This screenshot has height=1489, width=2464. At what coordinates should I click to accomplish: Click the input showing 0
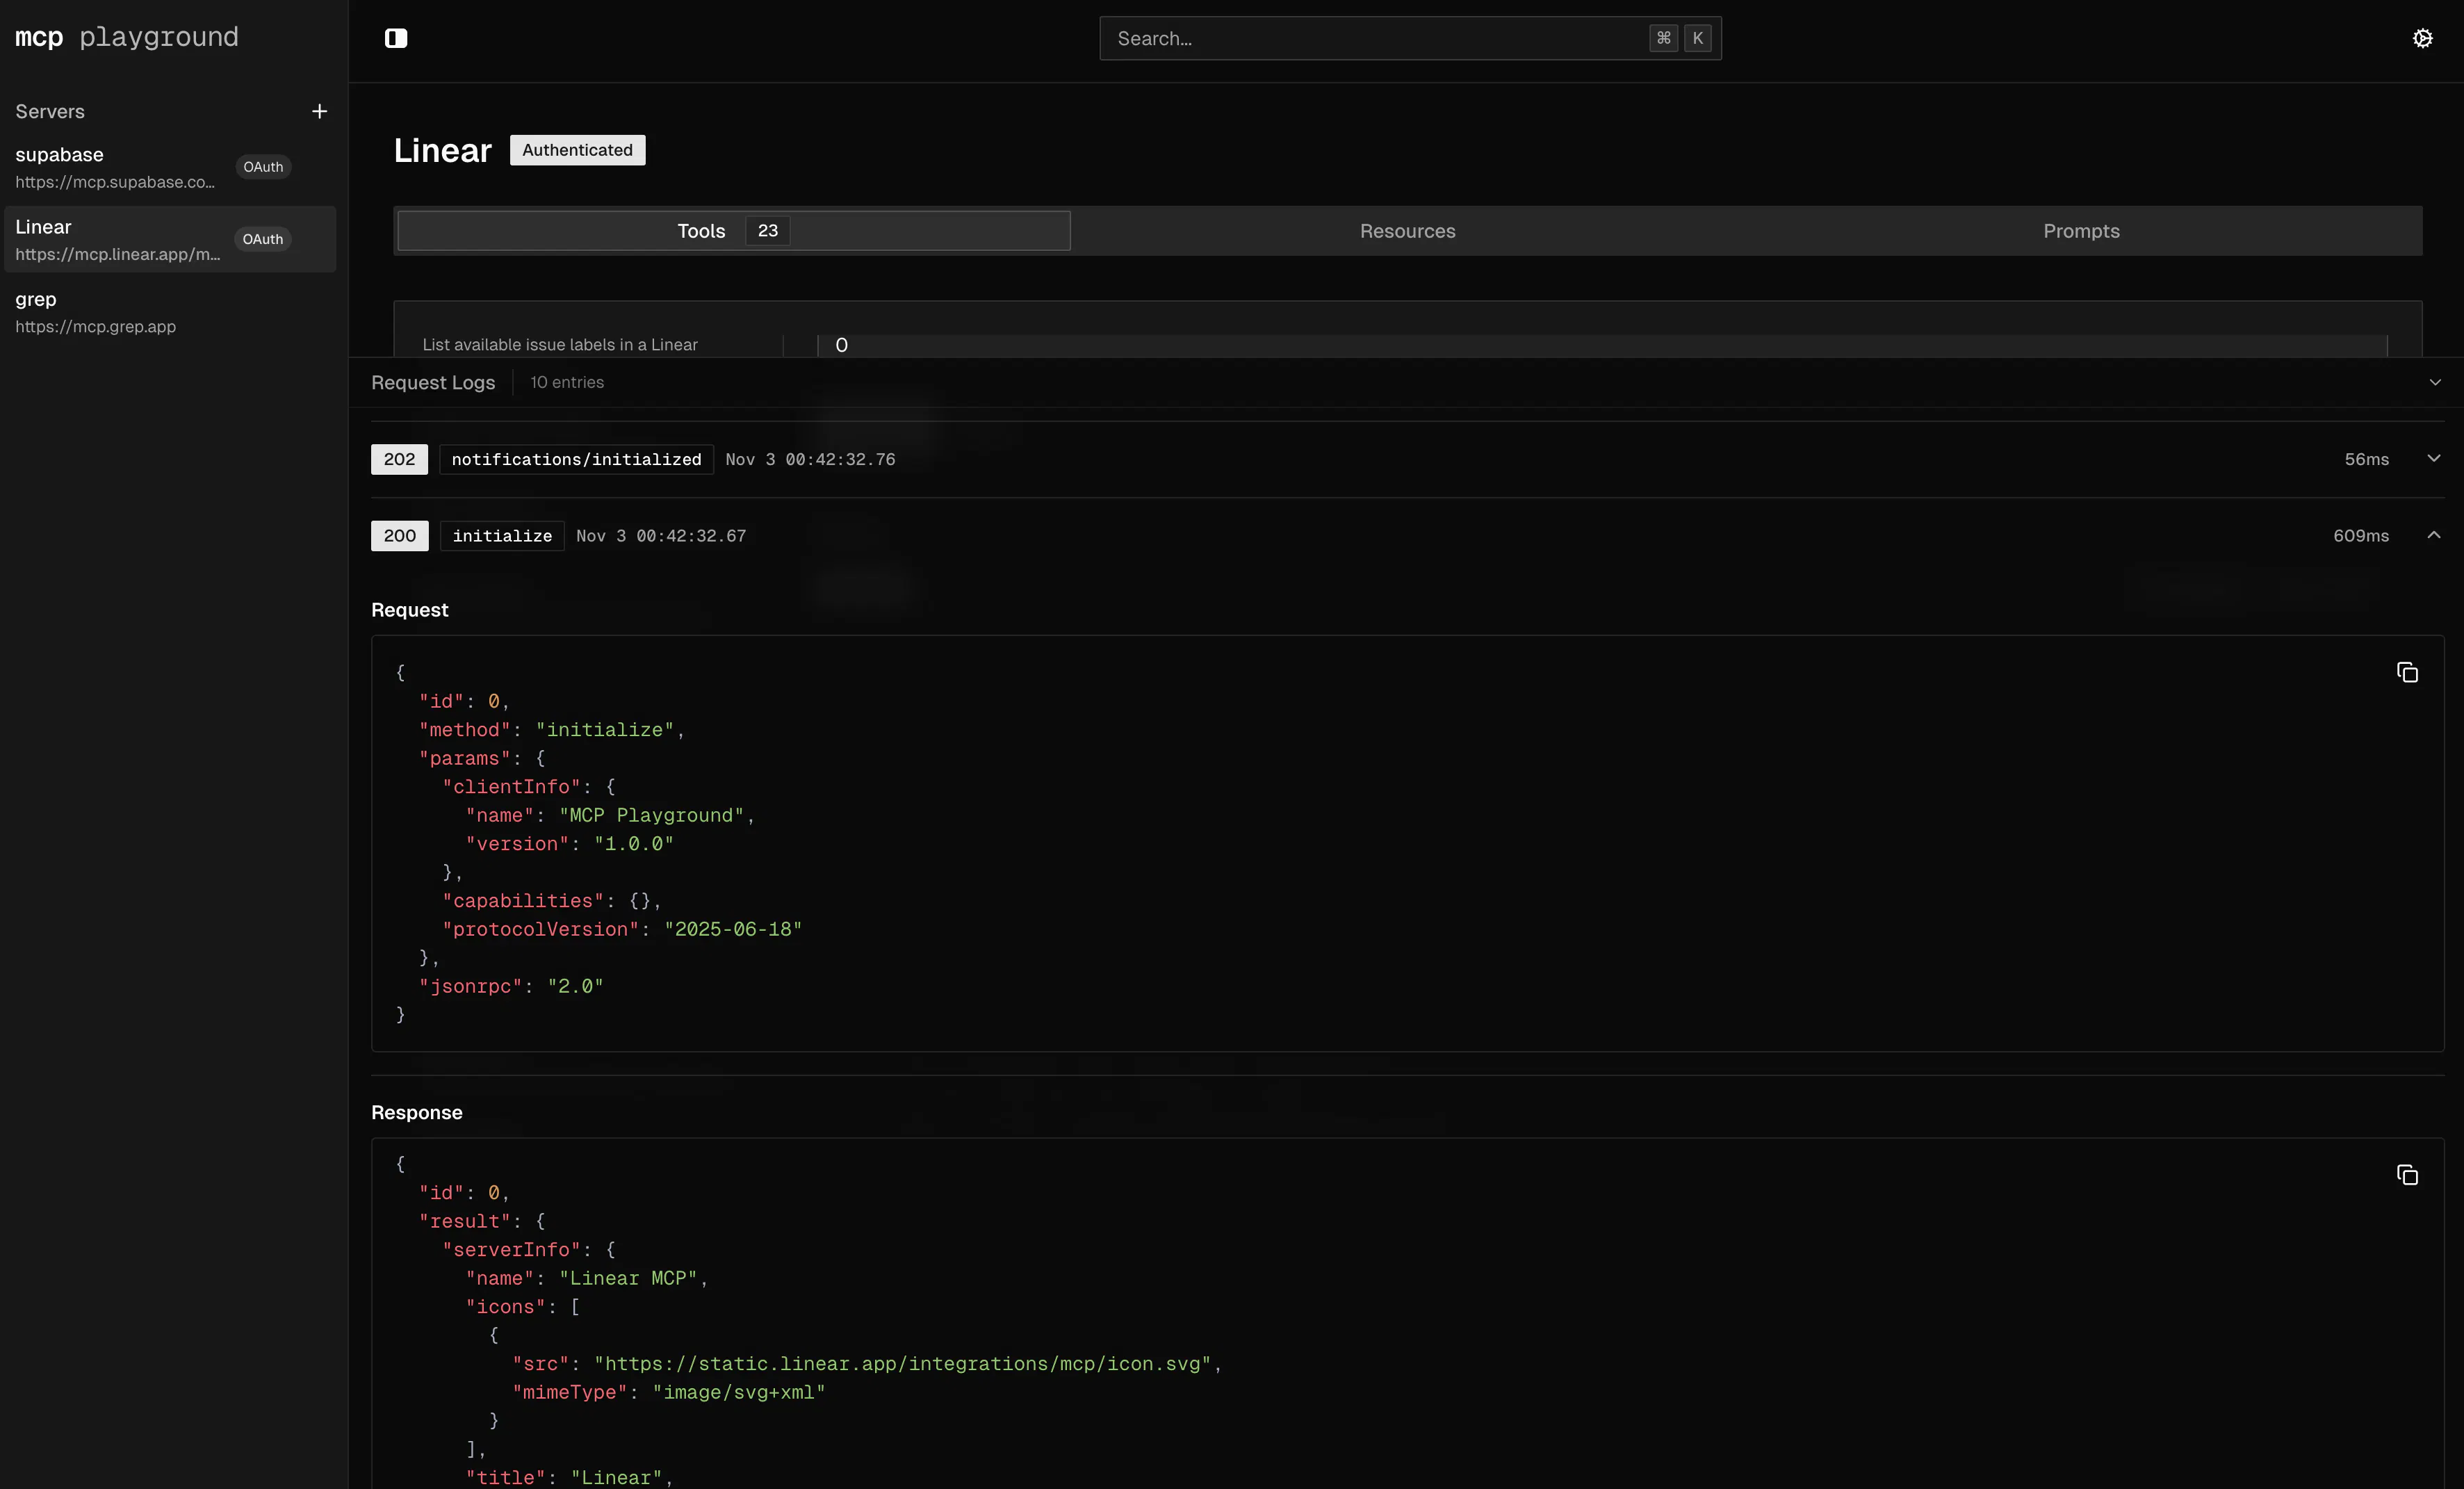[1602, 345]
